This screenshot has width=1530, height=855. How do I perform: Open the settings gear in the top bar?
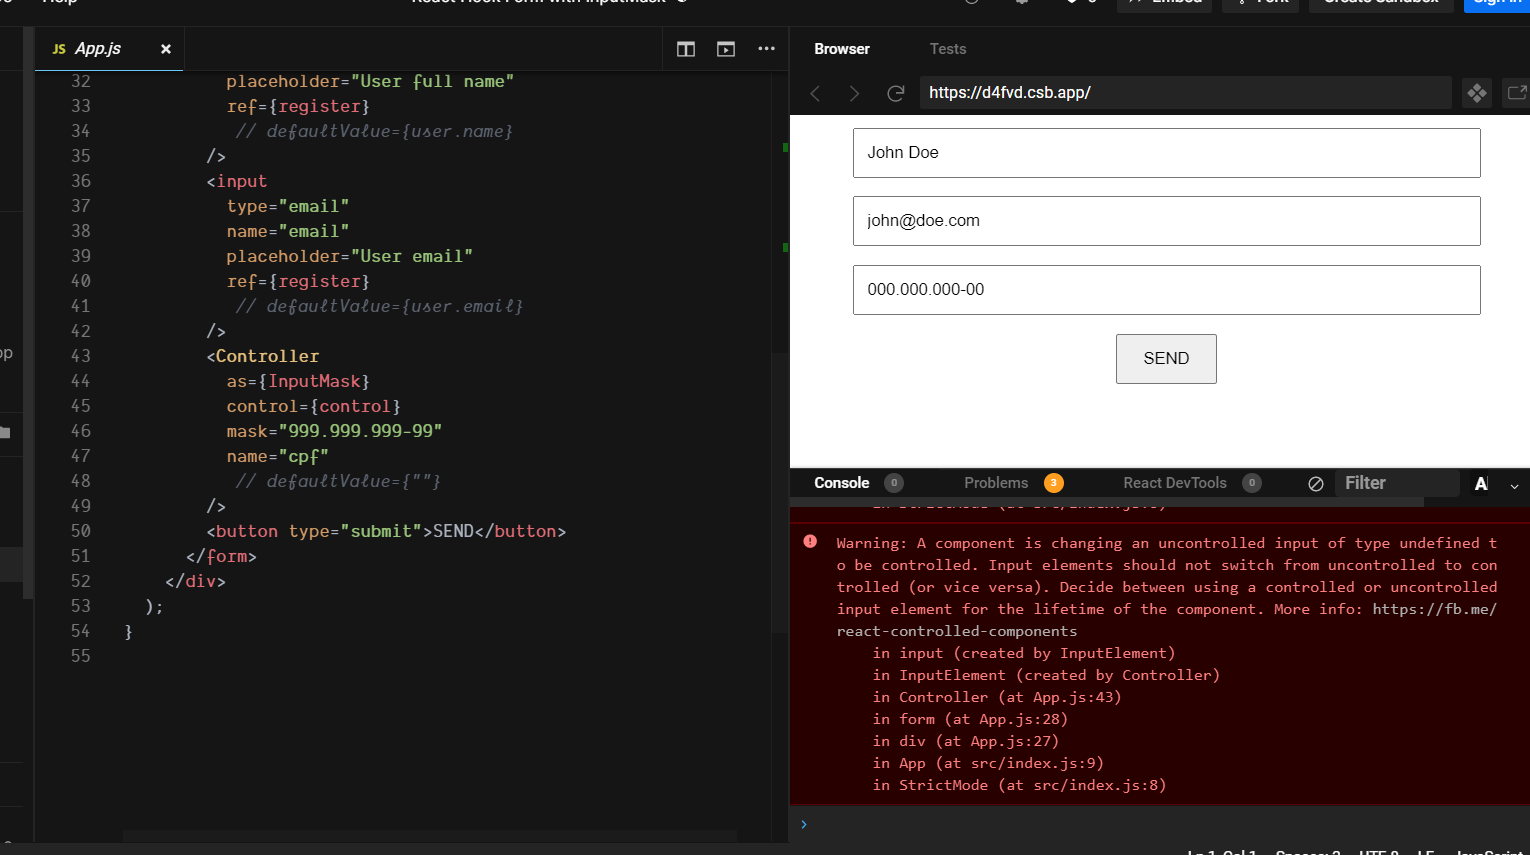coord(1021,3)
